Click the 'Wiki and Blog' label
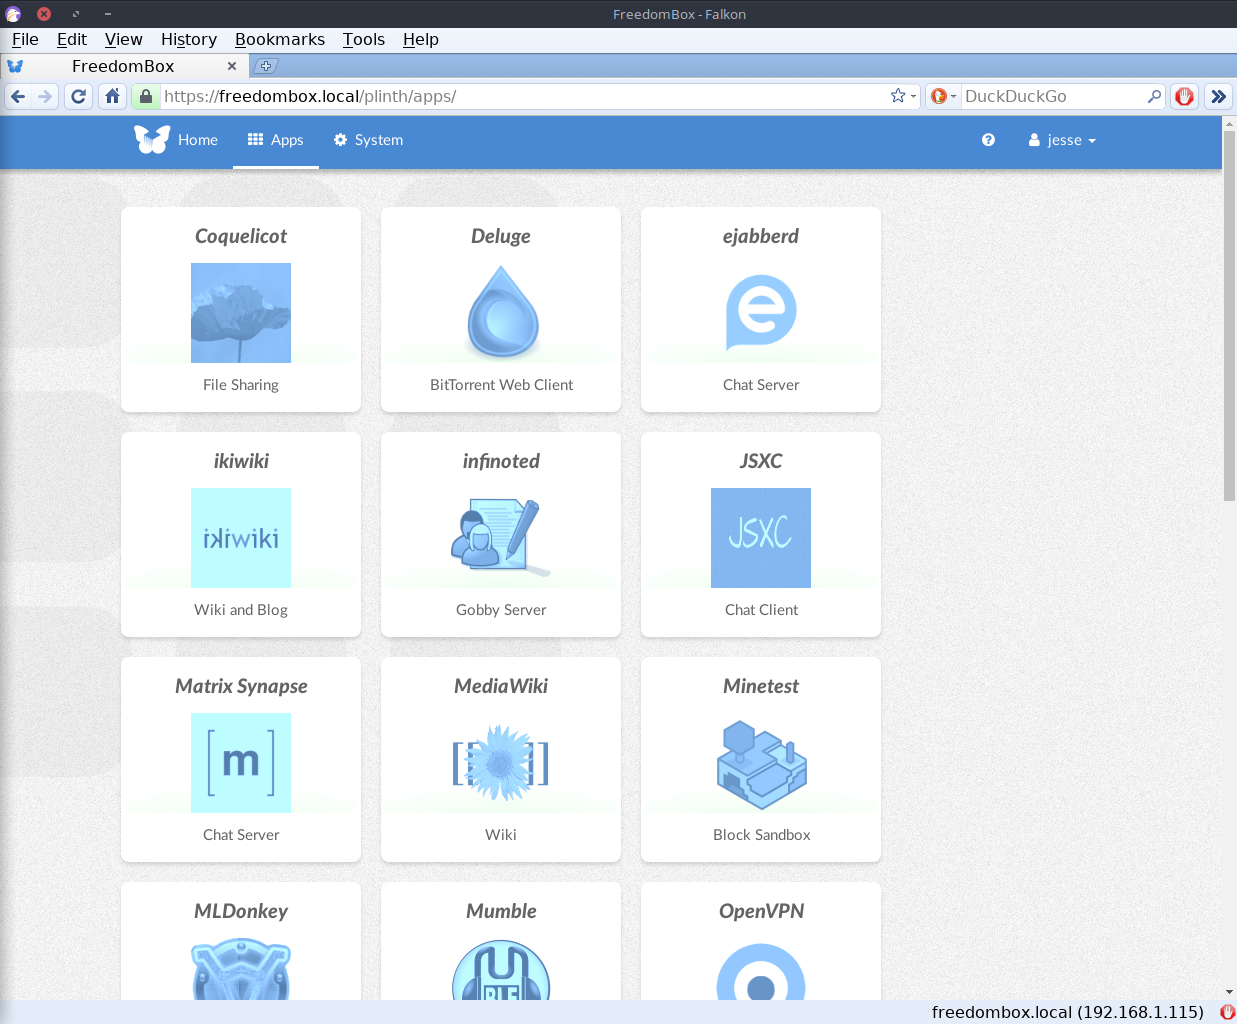 (x=241, y=610)
